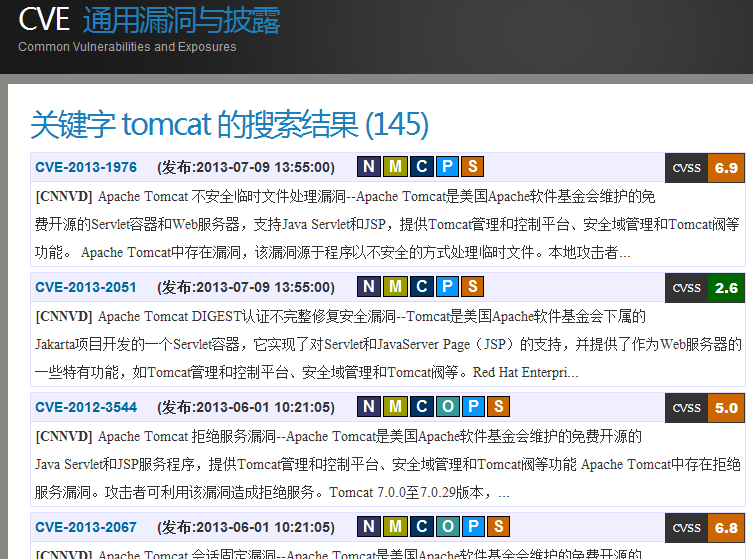The width and height of the screenshot is (753, 559).
Task: Click the CVSS 5.0 score badge
Action: [704, 408]
